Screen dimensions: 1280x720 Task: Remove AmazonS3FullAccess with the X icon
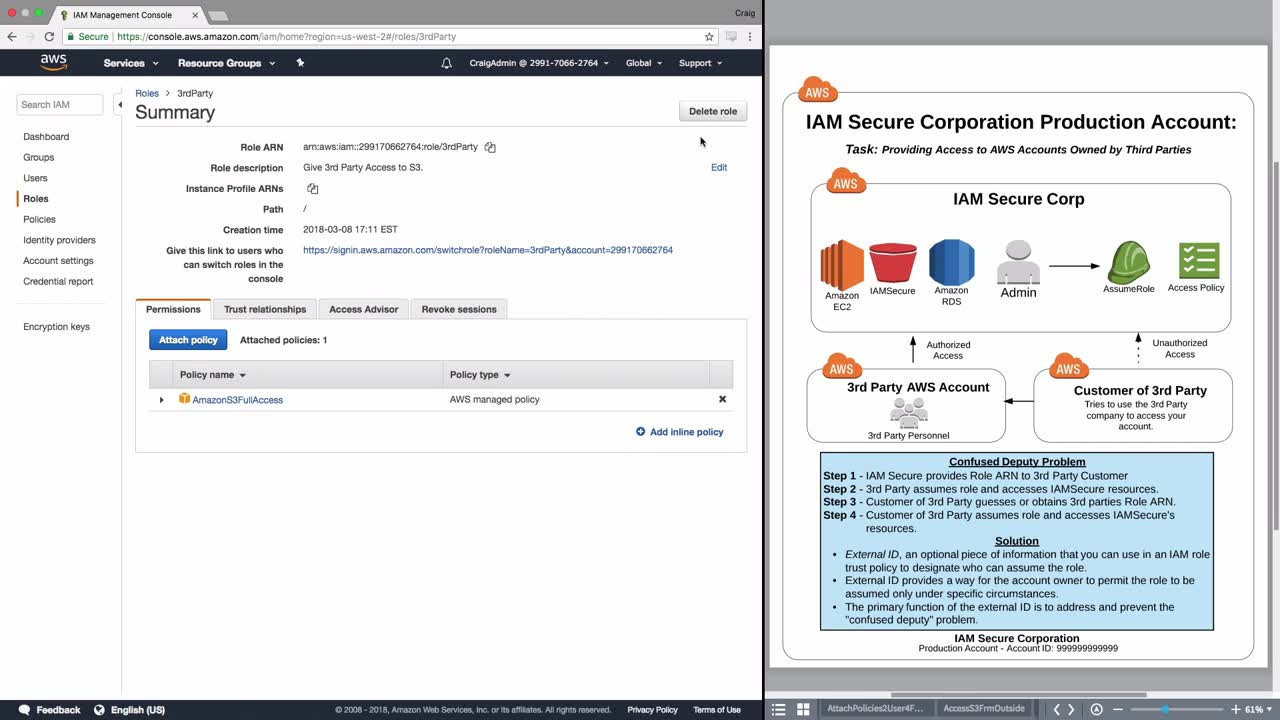coord(722,399)
